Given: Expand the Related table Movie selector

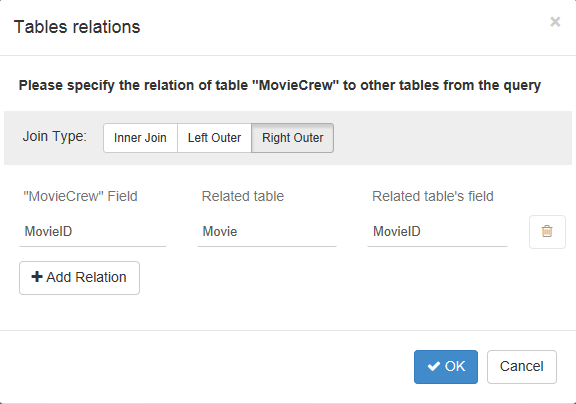Looking at the screenshot, I should pos(267,232).
